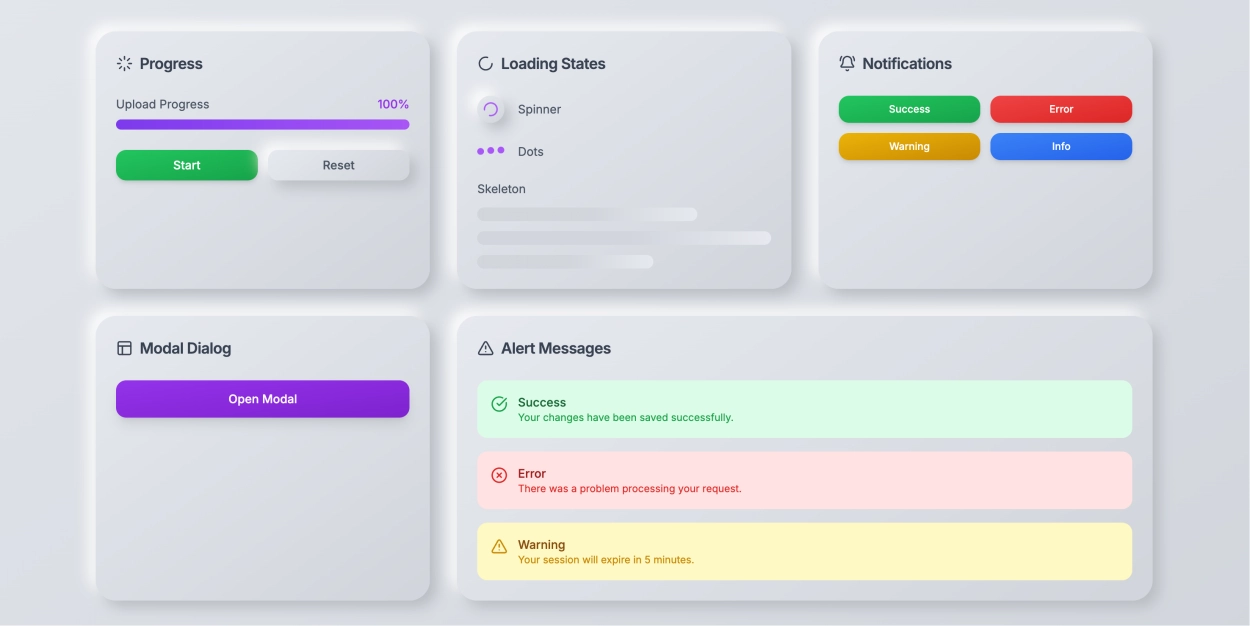The image size is (1250, 626).
Task: Click the Progress card spinner icon
Action: click(123, 63)
